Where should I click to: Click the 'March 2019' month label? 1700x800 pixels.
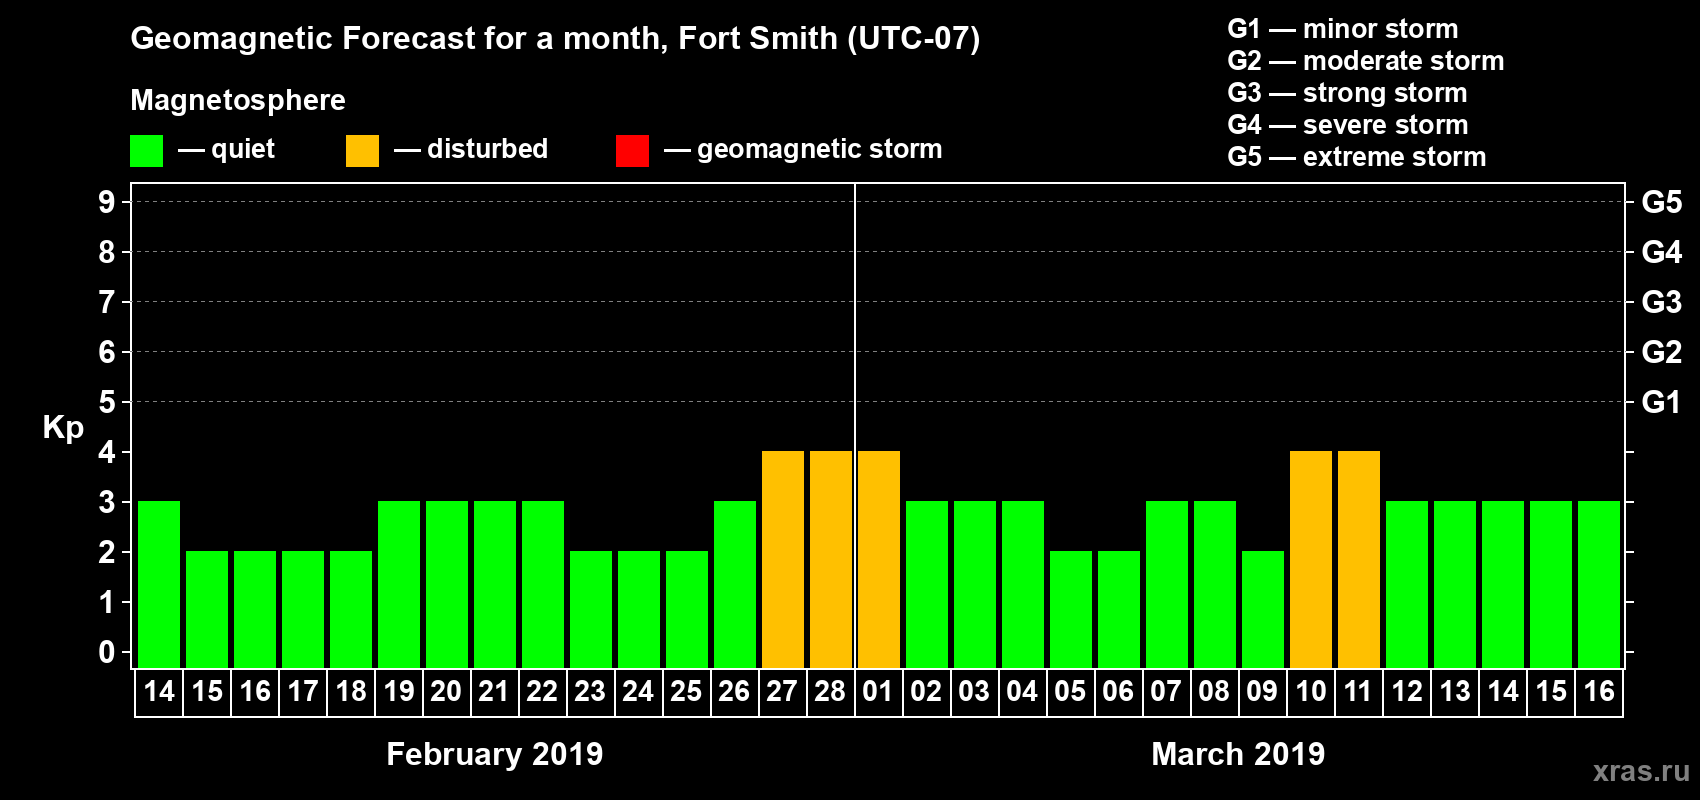(x=1238, y=754)
